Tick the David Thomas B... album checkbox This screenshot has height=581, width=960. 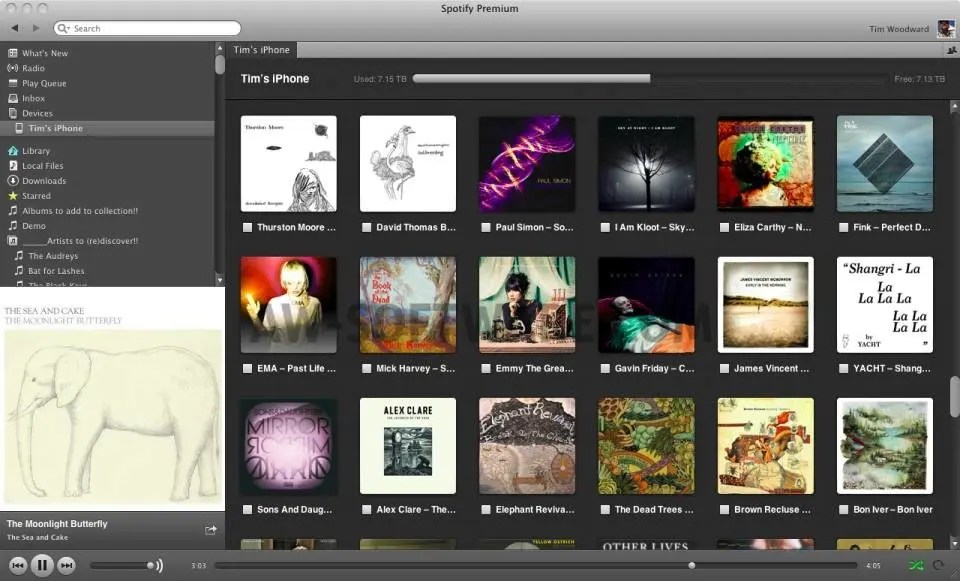click(366, 227)
